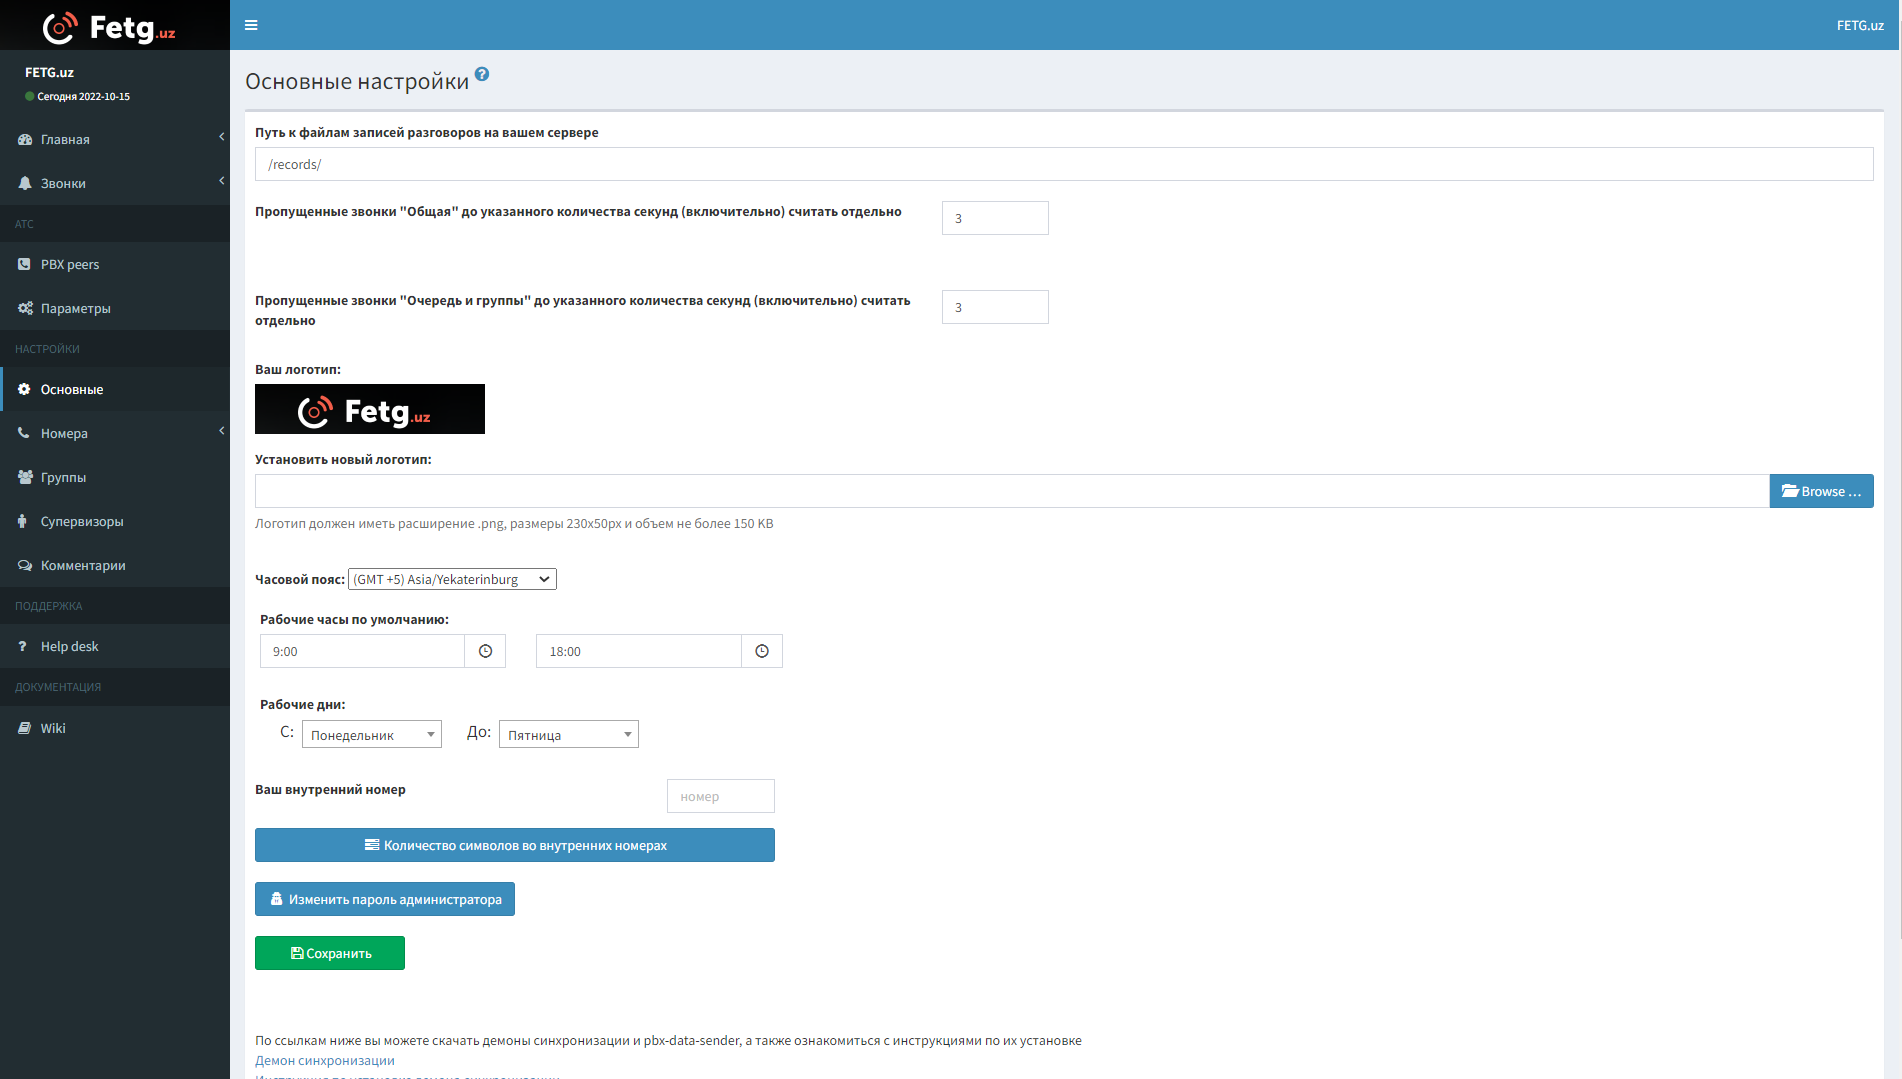Screen dimensions: 1902x1079
Task: Open the Демон синхронизации link
Action: 325,1060
